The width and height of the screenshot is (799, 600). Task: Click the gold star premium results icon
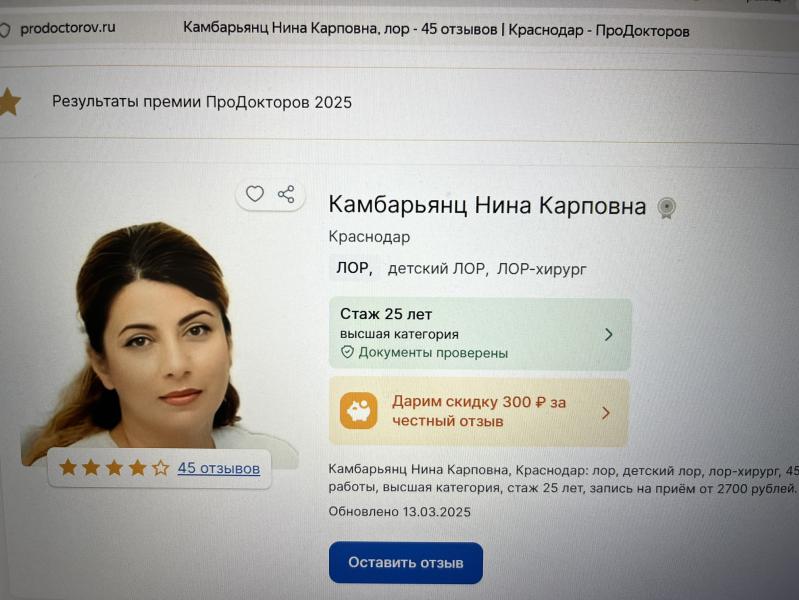click(9, 102)
